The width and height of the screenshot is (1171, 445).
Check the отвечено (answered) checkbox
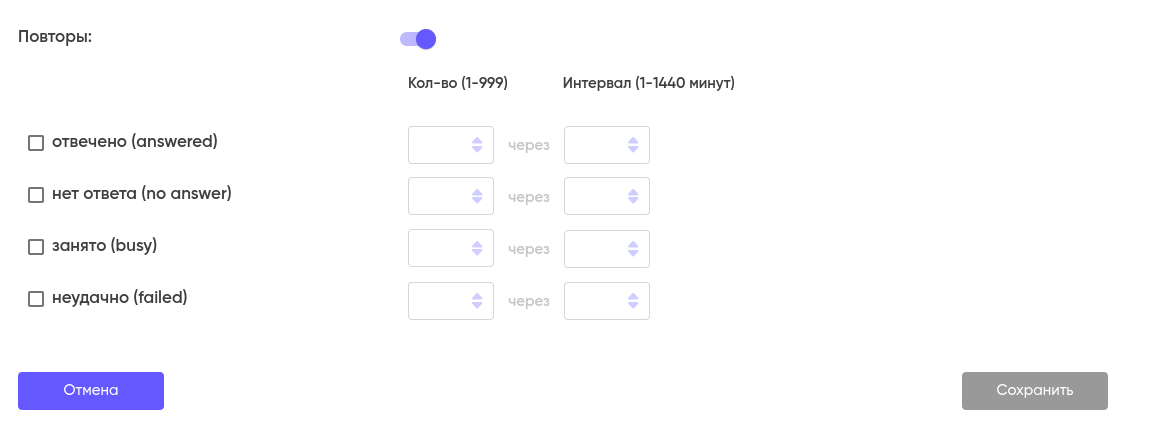[36, 143]
